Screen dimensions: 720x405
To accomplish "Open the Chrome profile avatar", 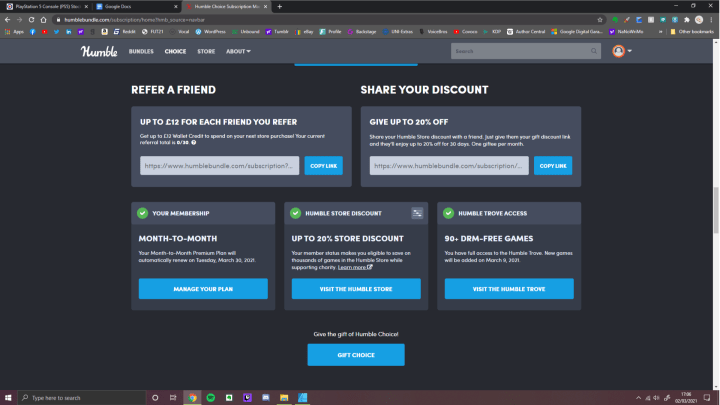I will pos(699,20).
